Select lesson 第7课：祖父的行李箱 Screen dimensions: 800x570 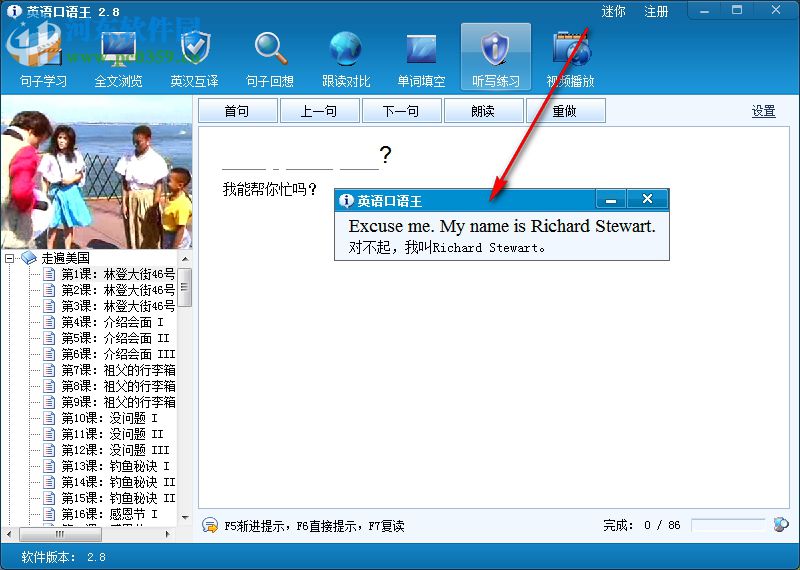pyautogui.click(x=118, y=370)
